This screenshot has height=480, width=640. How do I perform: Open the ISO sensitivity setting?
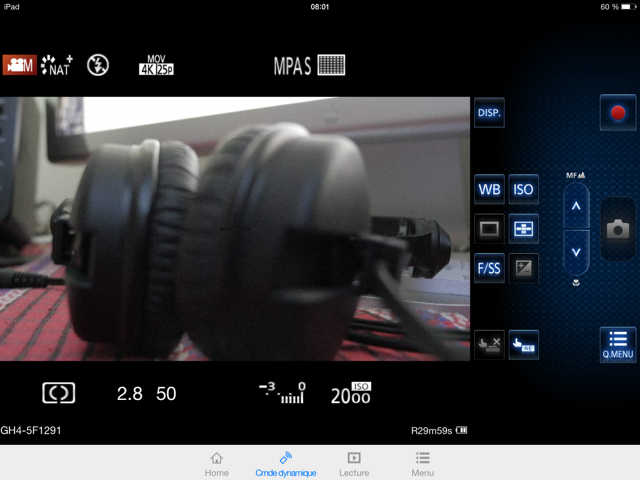[x=523, y=189]
